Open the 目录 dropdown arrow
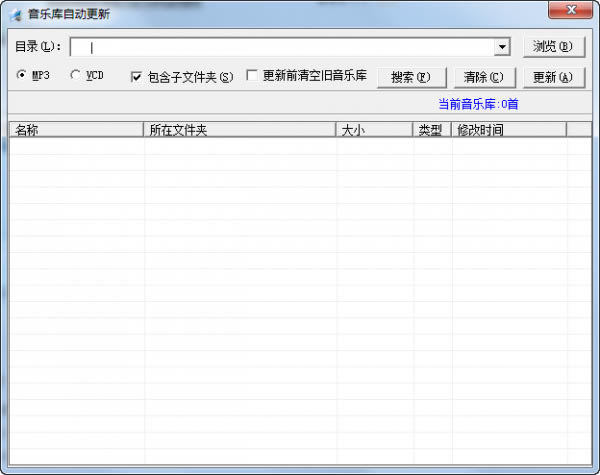600x475 pixels. 502,47
